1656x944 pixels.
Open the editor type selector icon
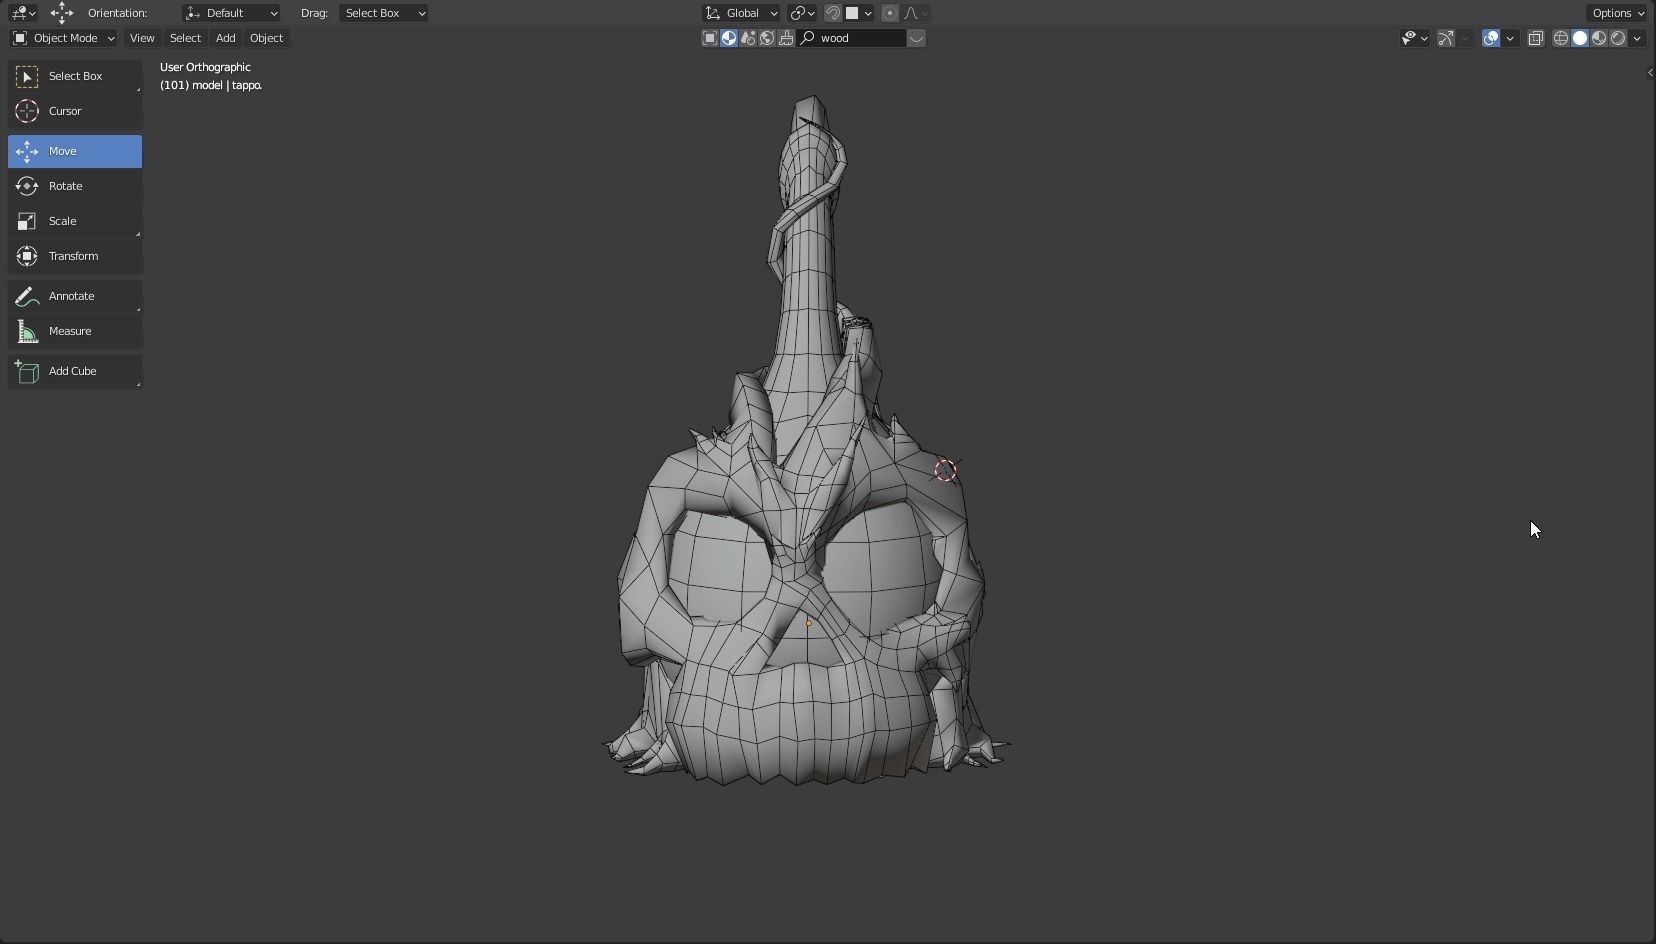23,13
